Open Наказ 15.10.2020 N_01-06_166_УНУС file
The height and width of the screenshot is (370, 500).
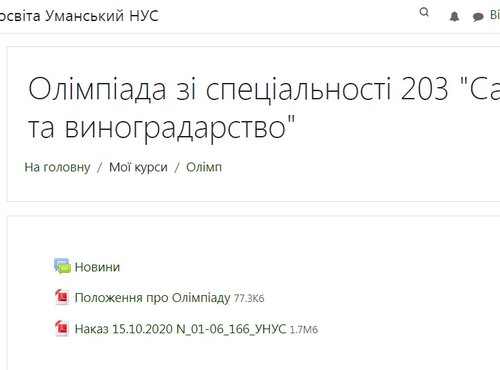(180, 329)
